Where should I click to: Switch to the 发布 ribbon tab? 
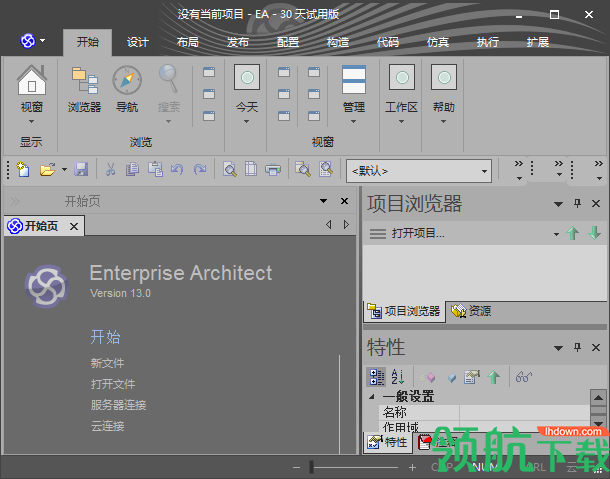[x=237, y=42]
